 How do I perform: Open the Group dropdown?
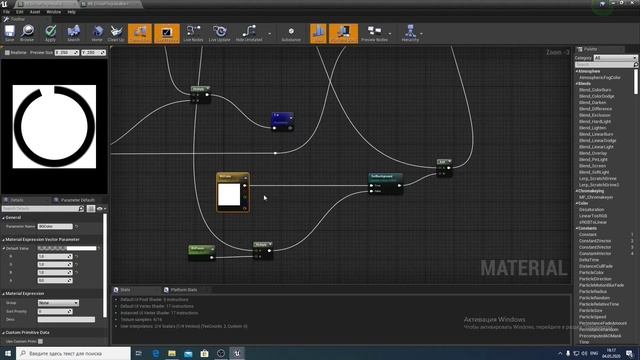click(x=58, y=303)
